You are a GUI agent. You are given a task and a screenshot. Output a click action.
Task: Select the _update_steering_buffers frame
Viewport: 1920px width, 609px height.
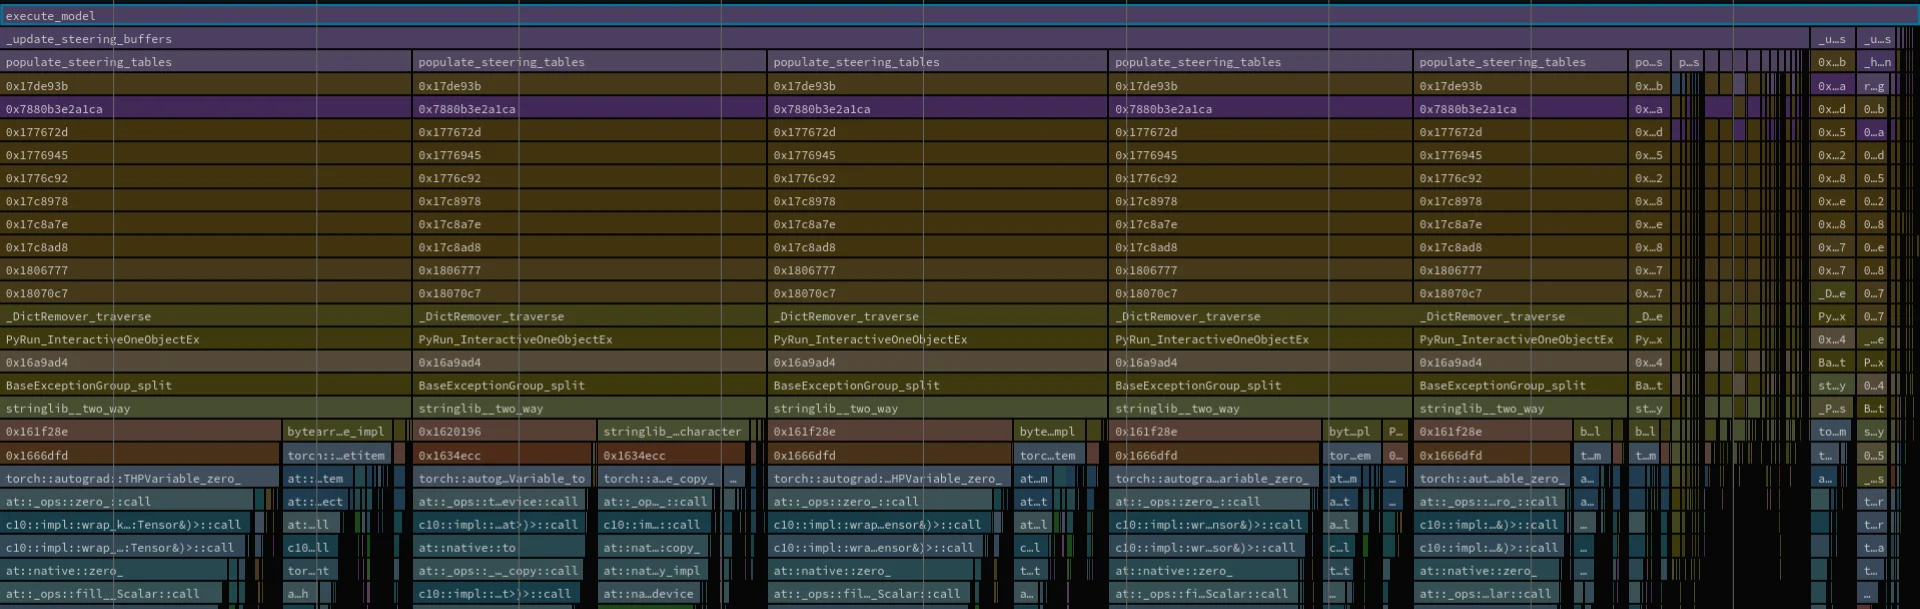(x=900, y=39)
